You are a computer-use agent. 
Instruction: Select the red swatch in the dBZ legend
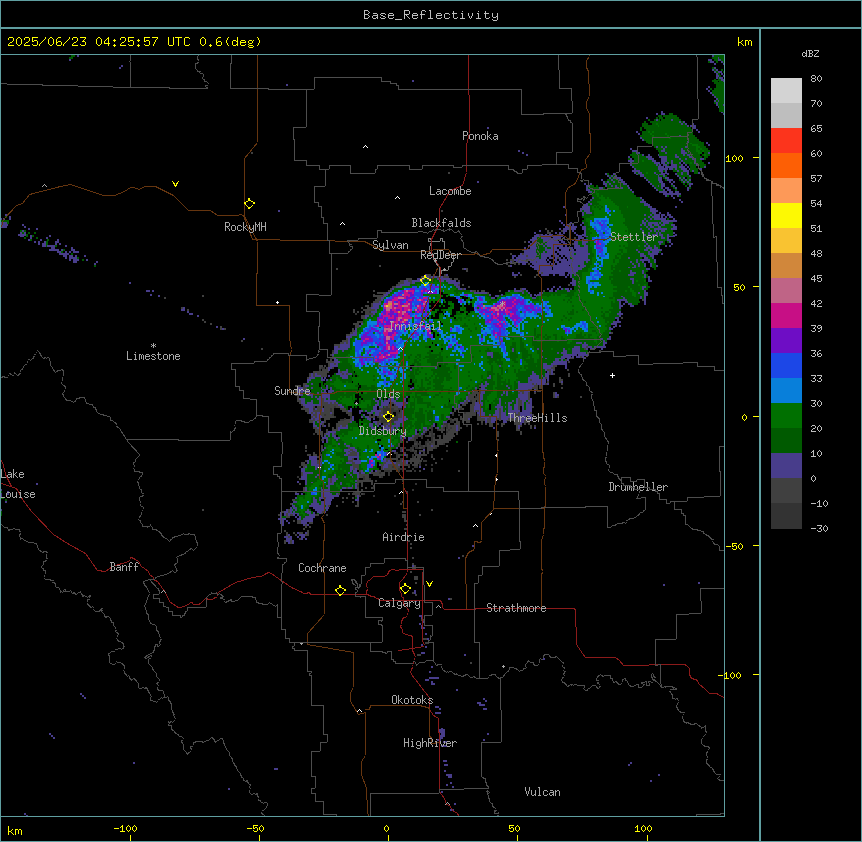[786, 141]
